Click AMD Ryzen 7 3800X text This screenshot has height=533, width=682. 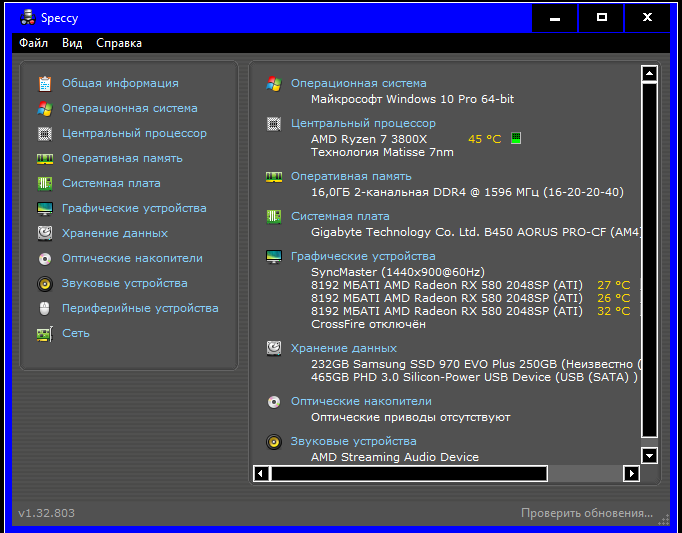369,139
